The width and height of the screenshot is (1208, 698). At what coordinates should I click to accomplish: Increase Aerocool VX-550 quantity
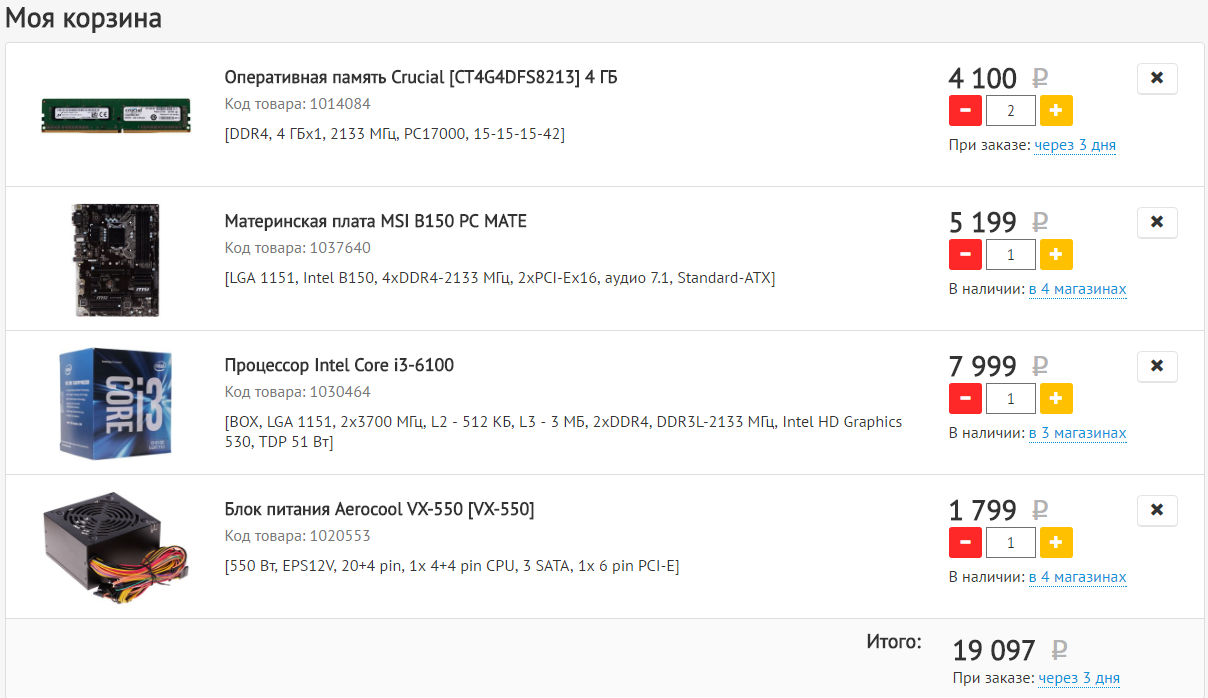point(1056,543)
